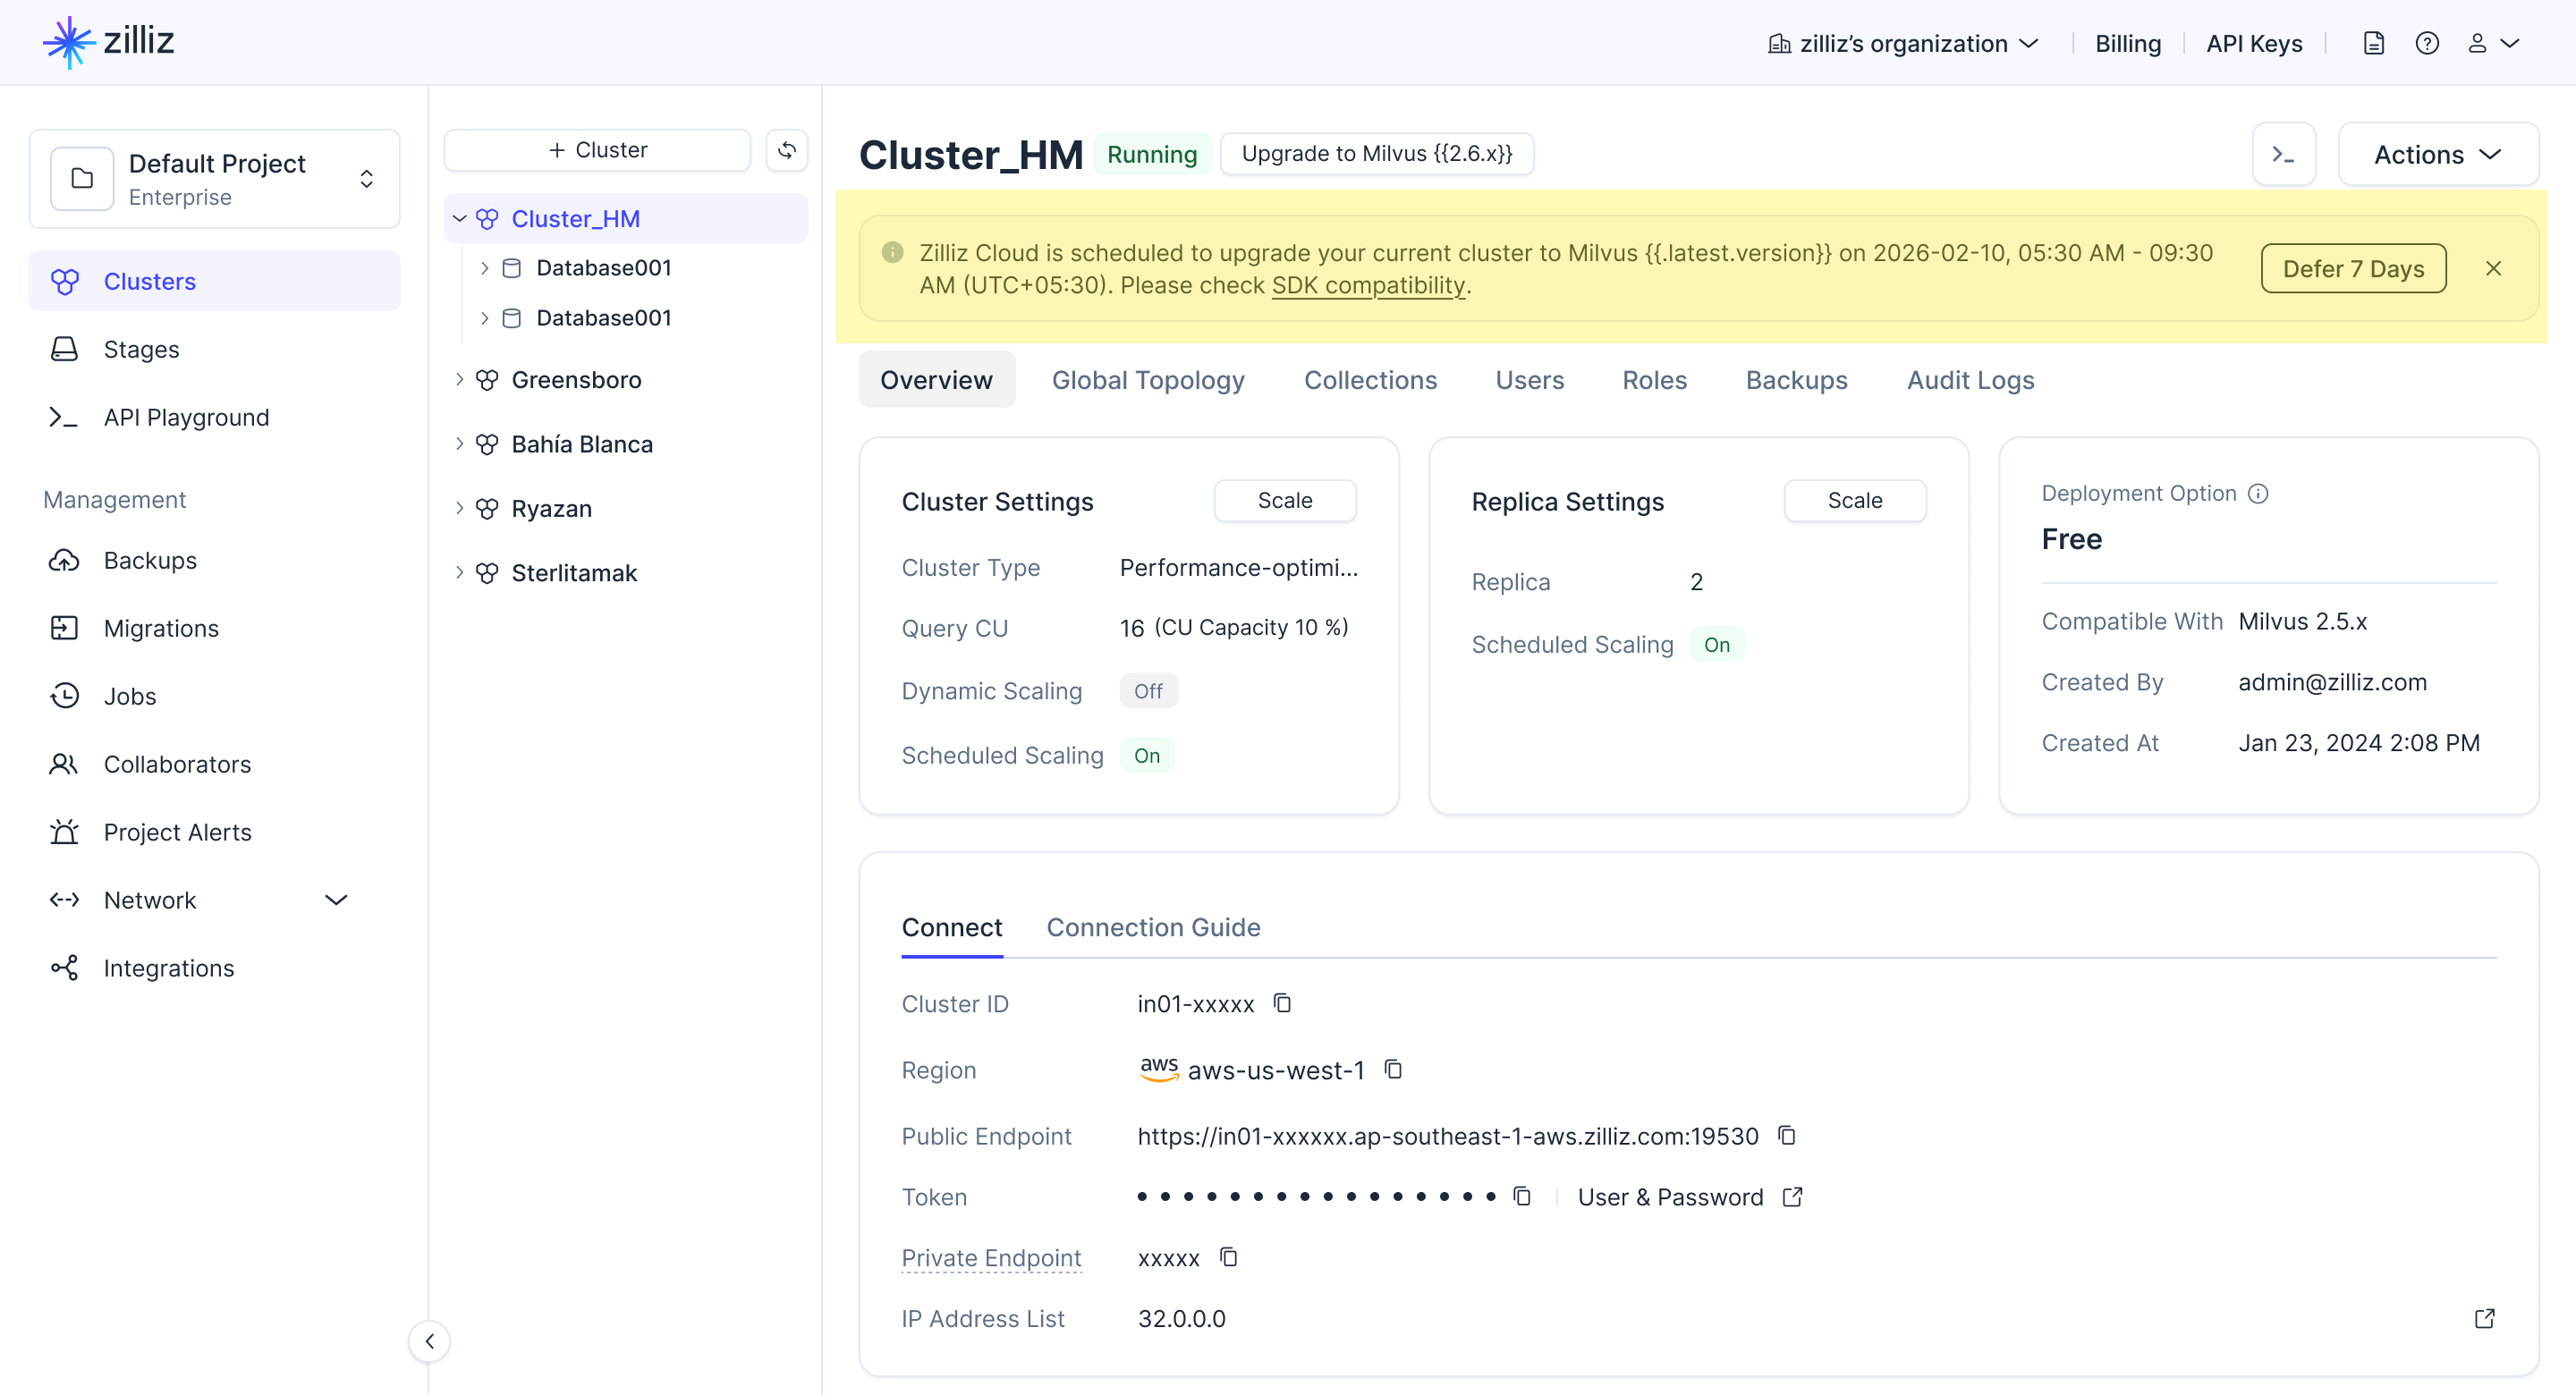Open the Actions dropdown
This screenshot has height=1395, width=2576.
(x=2437, y=154)
